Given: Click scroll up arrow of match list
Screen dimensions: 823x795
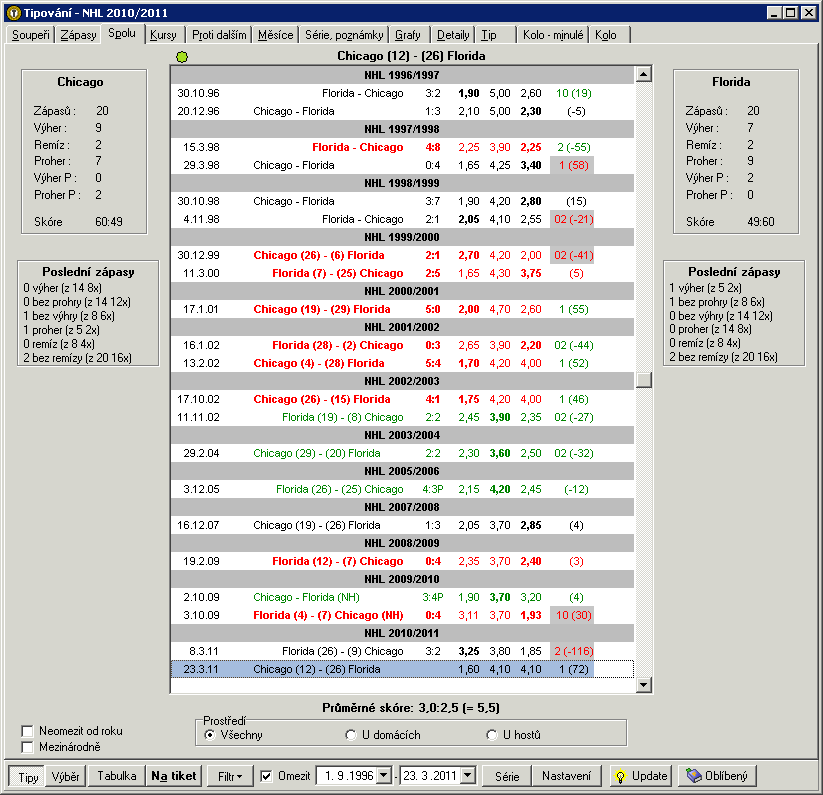Looking at the screenshot, I should click(643, 74).
